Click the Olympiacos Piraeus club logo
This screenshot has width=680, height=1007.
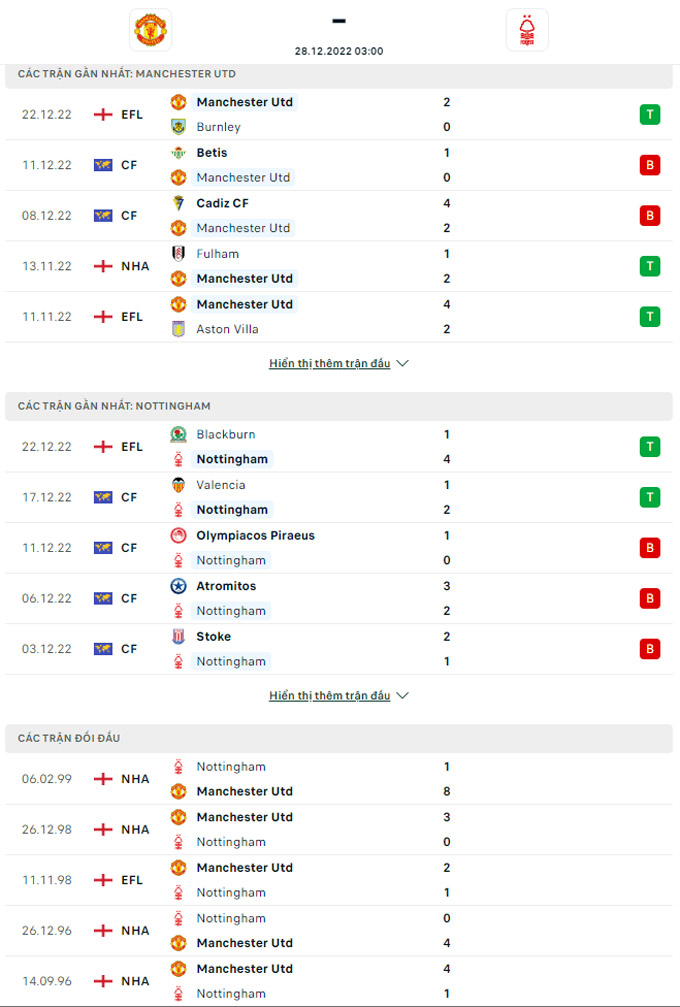178,536
